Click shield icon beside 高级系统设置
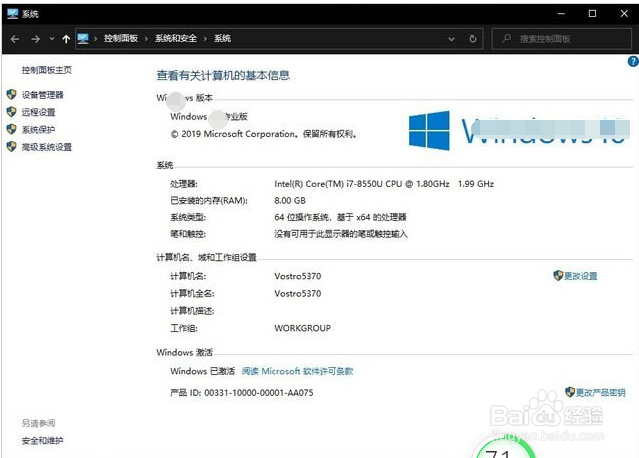Viewport: 639px width, 458px height. [x=11, y=147]
